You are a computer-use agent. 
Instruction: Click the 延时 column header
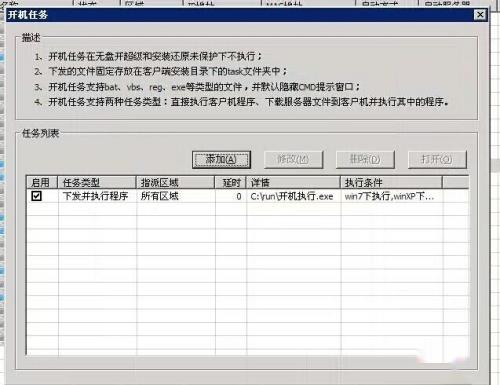(230, 182)
